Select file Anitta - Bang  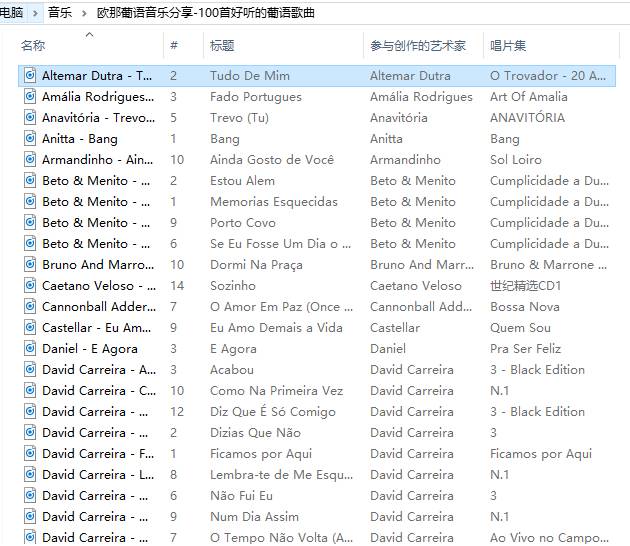click(80, 139)
